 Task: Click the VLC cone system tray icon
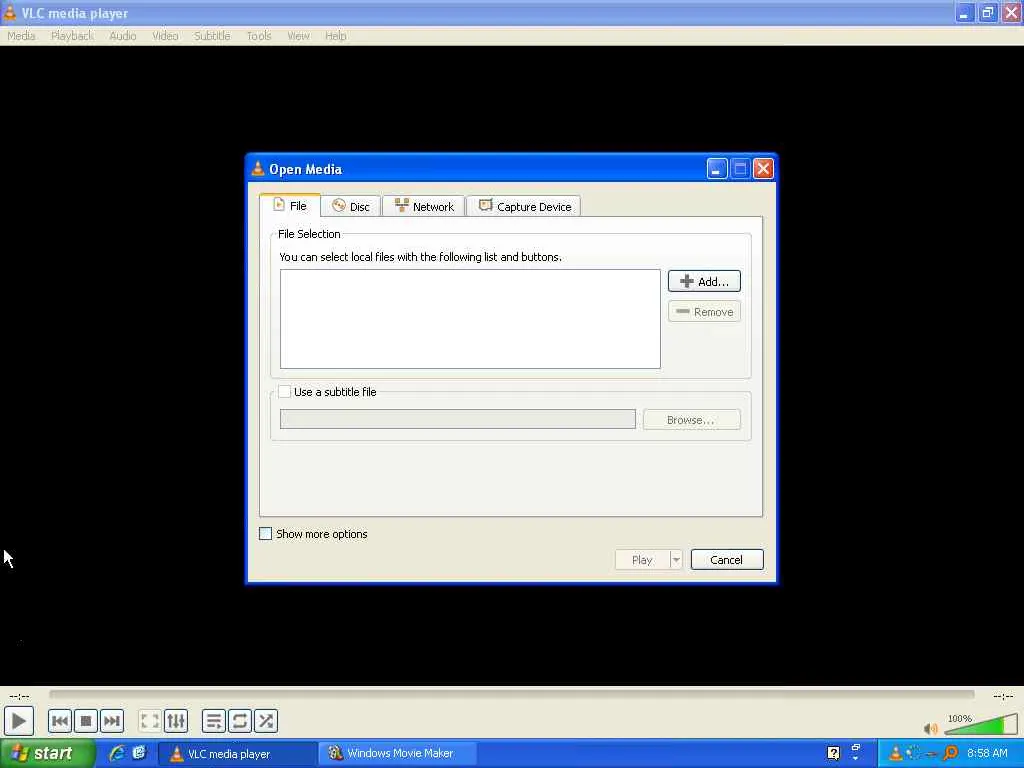coord(895,753)
